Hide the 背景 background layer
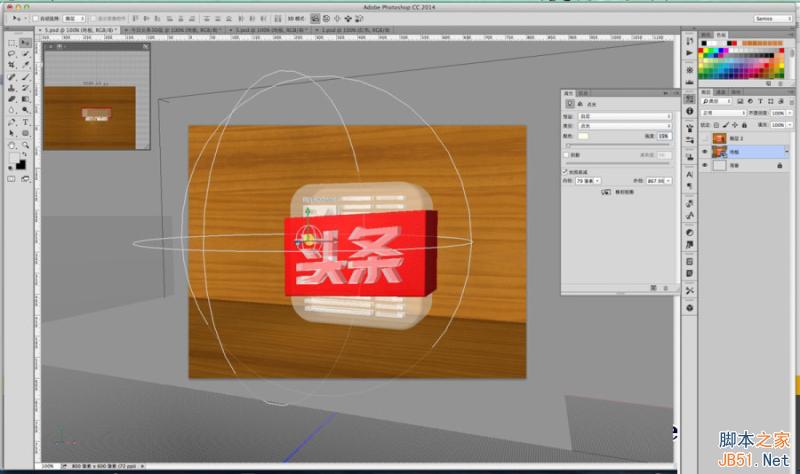 click(x=705, y=165)
